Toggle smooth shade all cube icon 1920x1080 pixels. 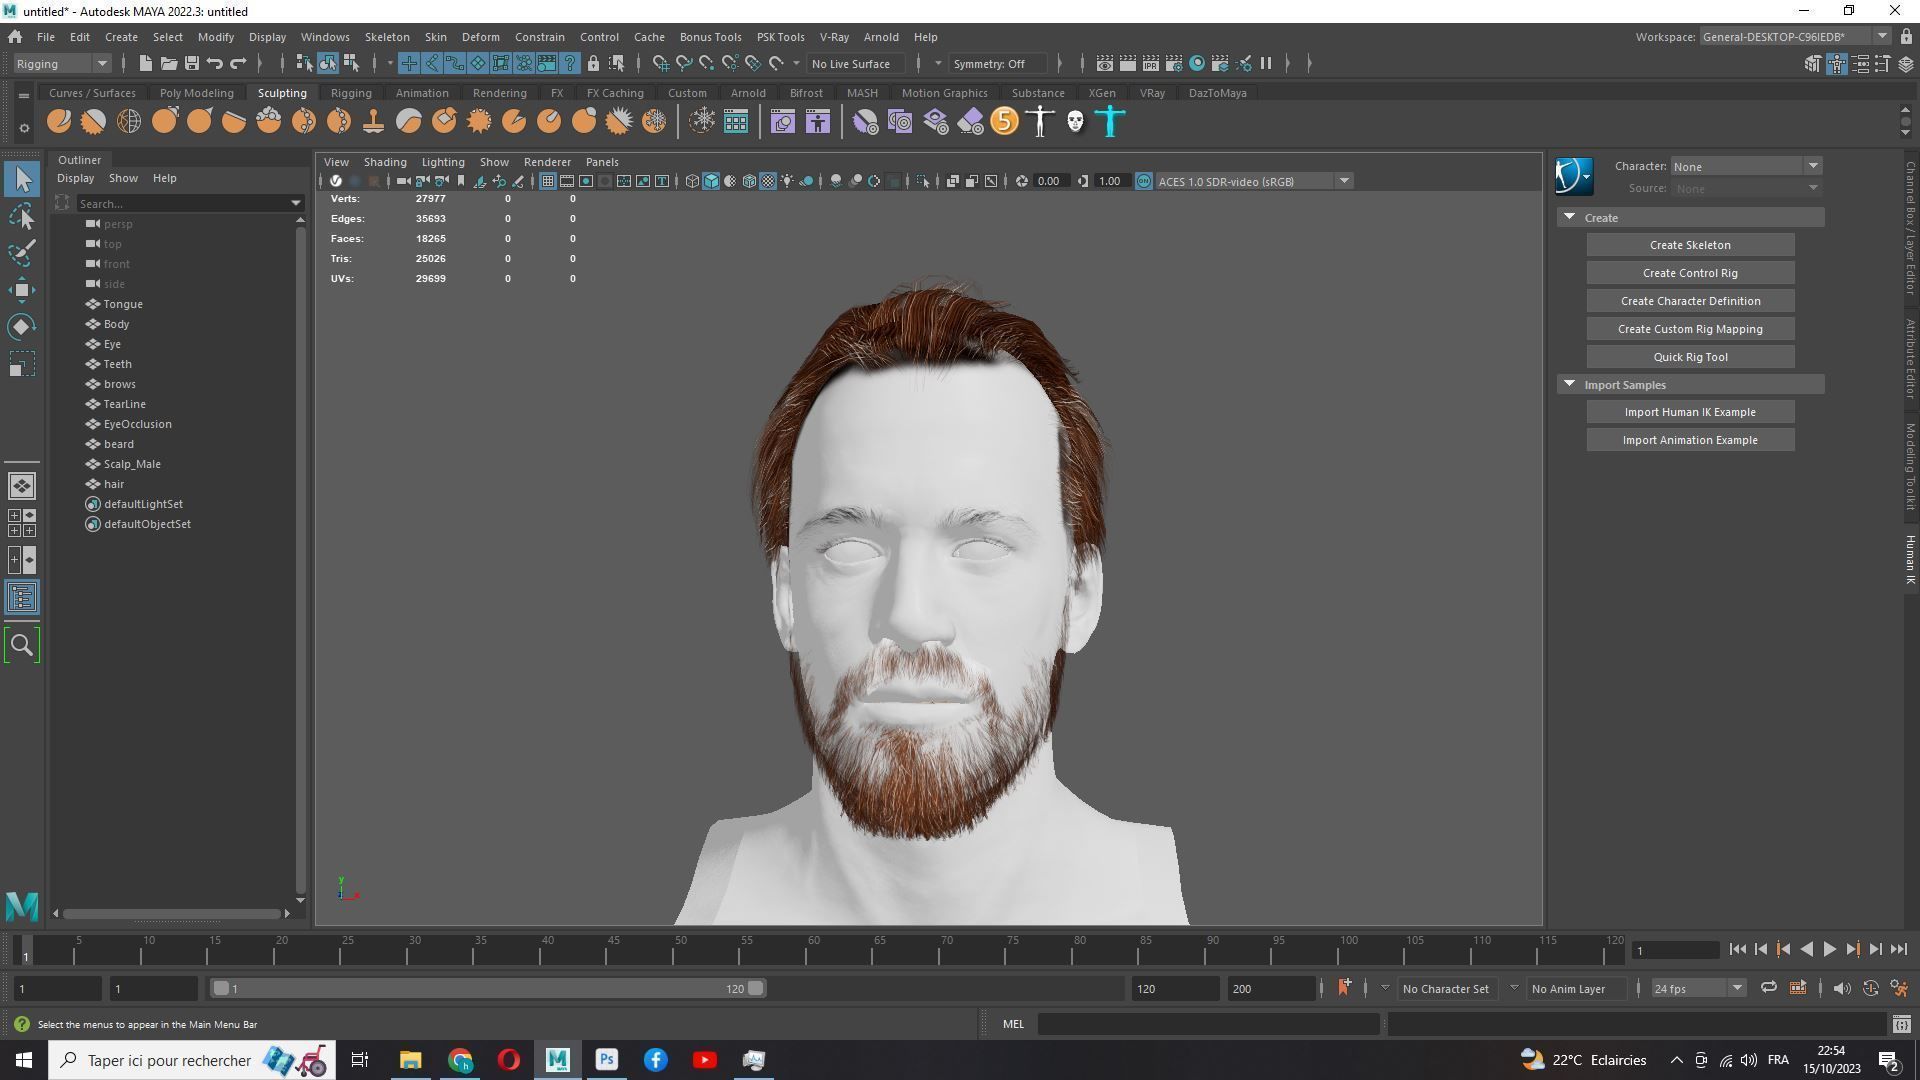click(711, 181)
